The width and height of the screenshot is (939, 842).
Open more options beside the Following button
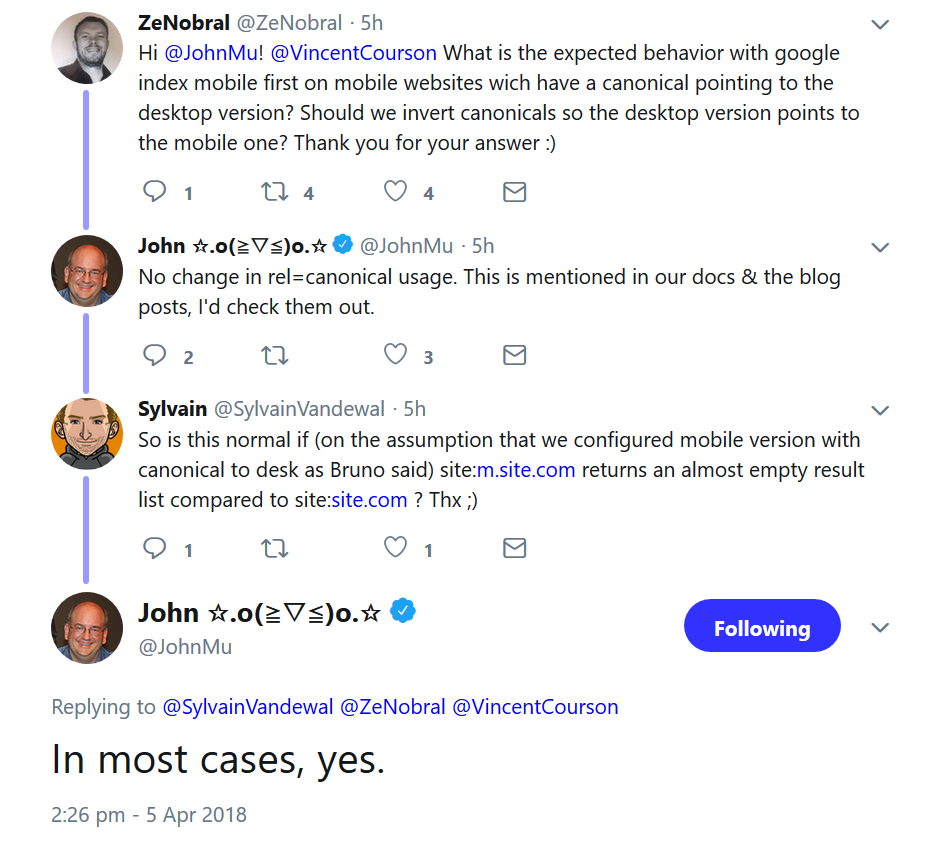(x=880, y=627)
